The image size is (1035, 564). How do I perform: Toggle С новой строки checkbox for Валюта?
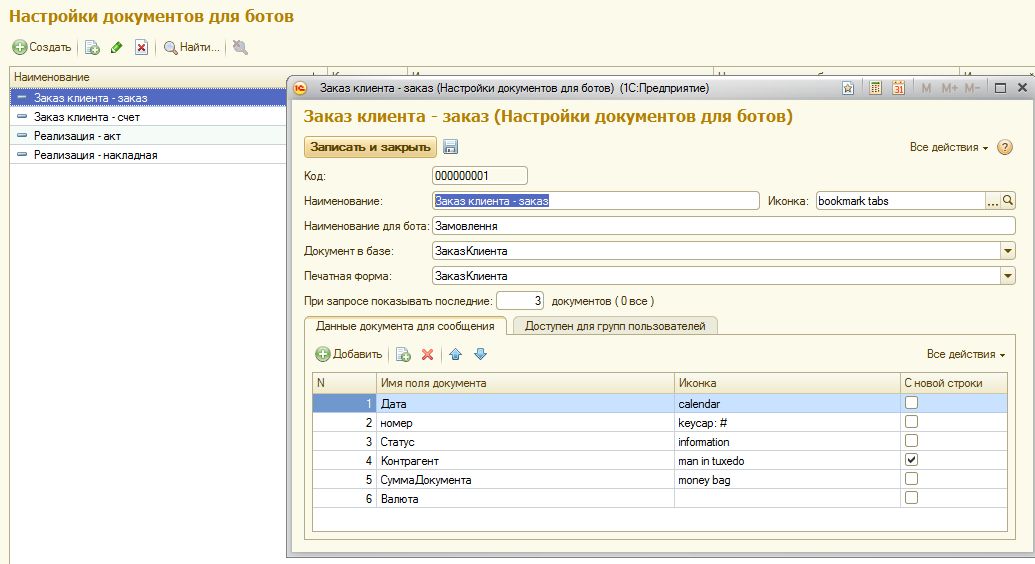pos(912,498)
